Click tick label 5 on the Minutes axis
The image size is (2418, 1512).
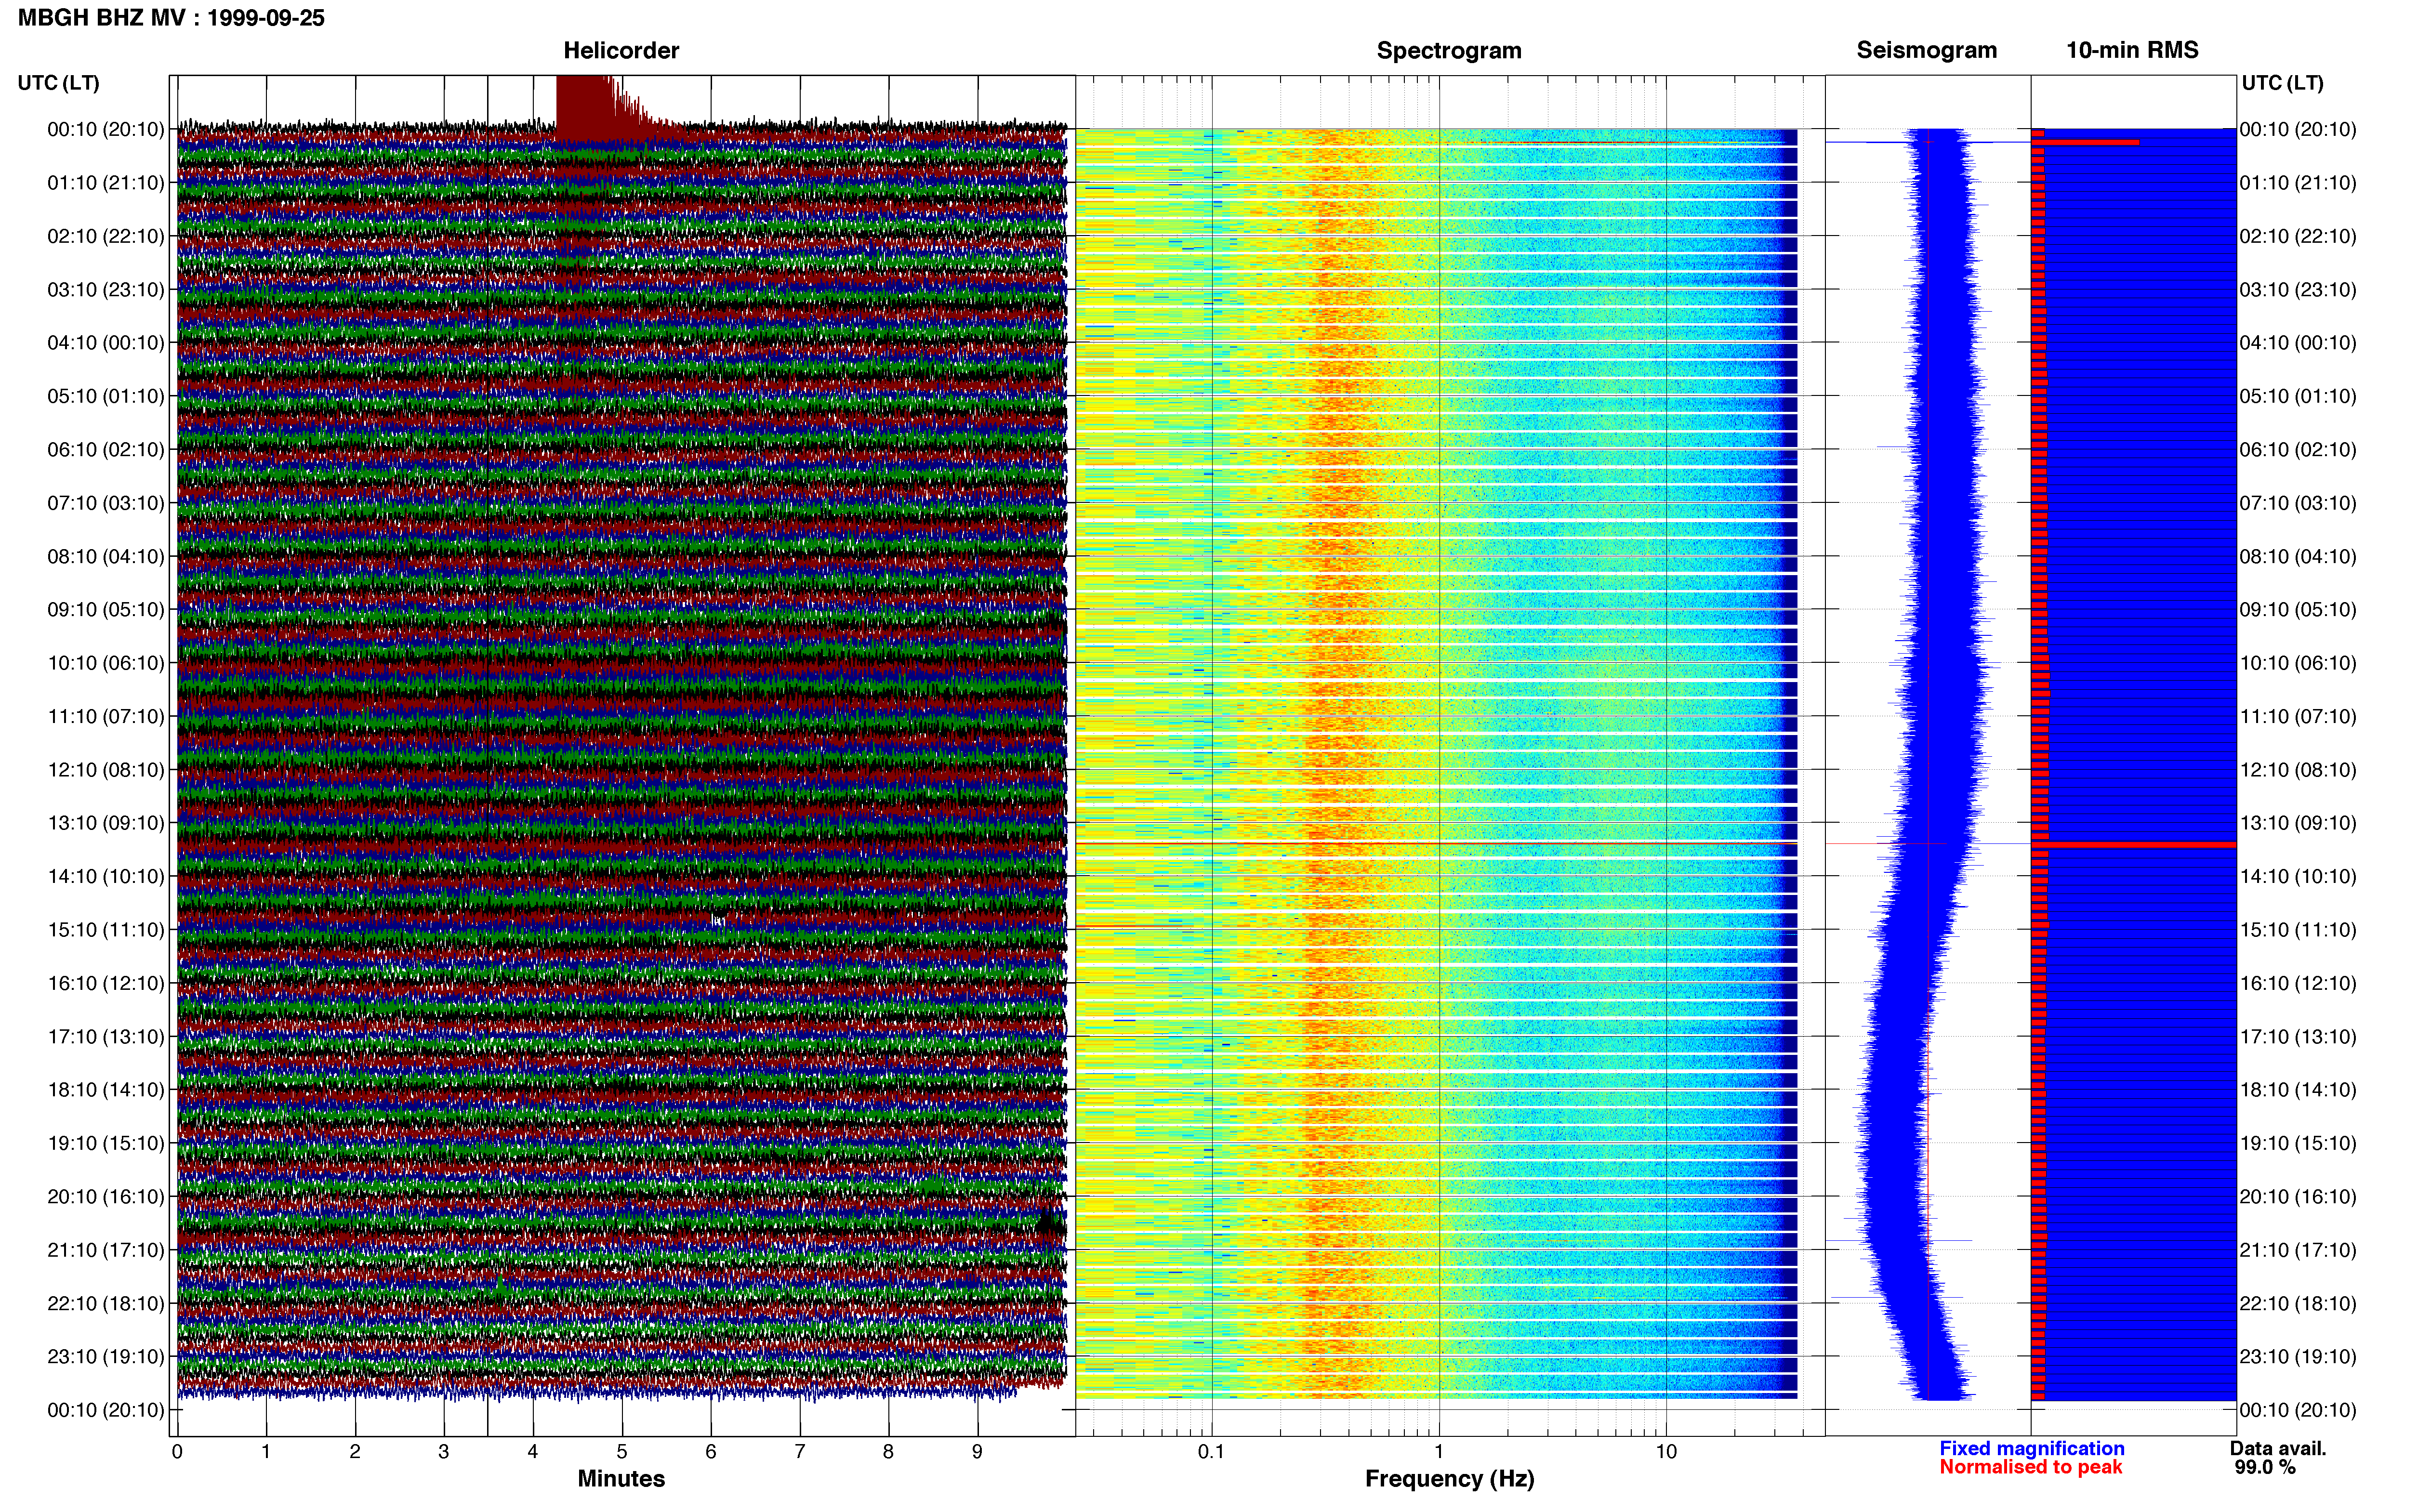(x=622, y=1452)
